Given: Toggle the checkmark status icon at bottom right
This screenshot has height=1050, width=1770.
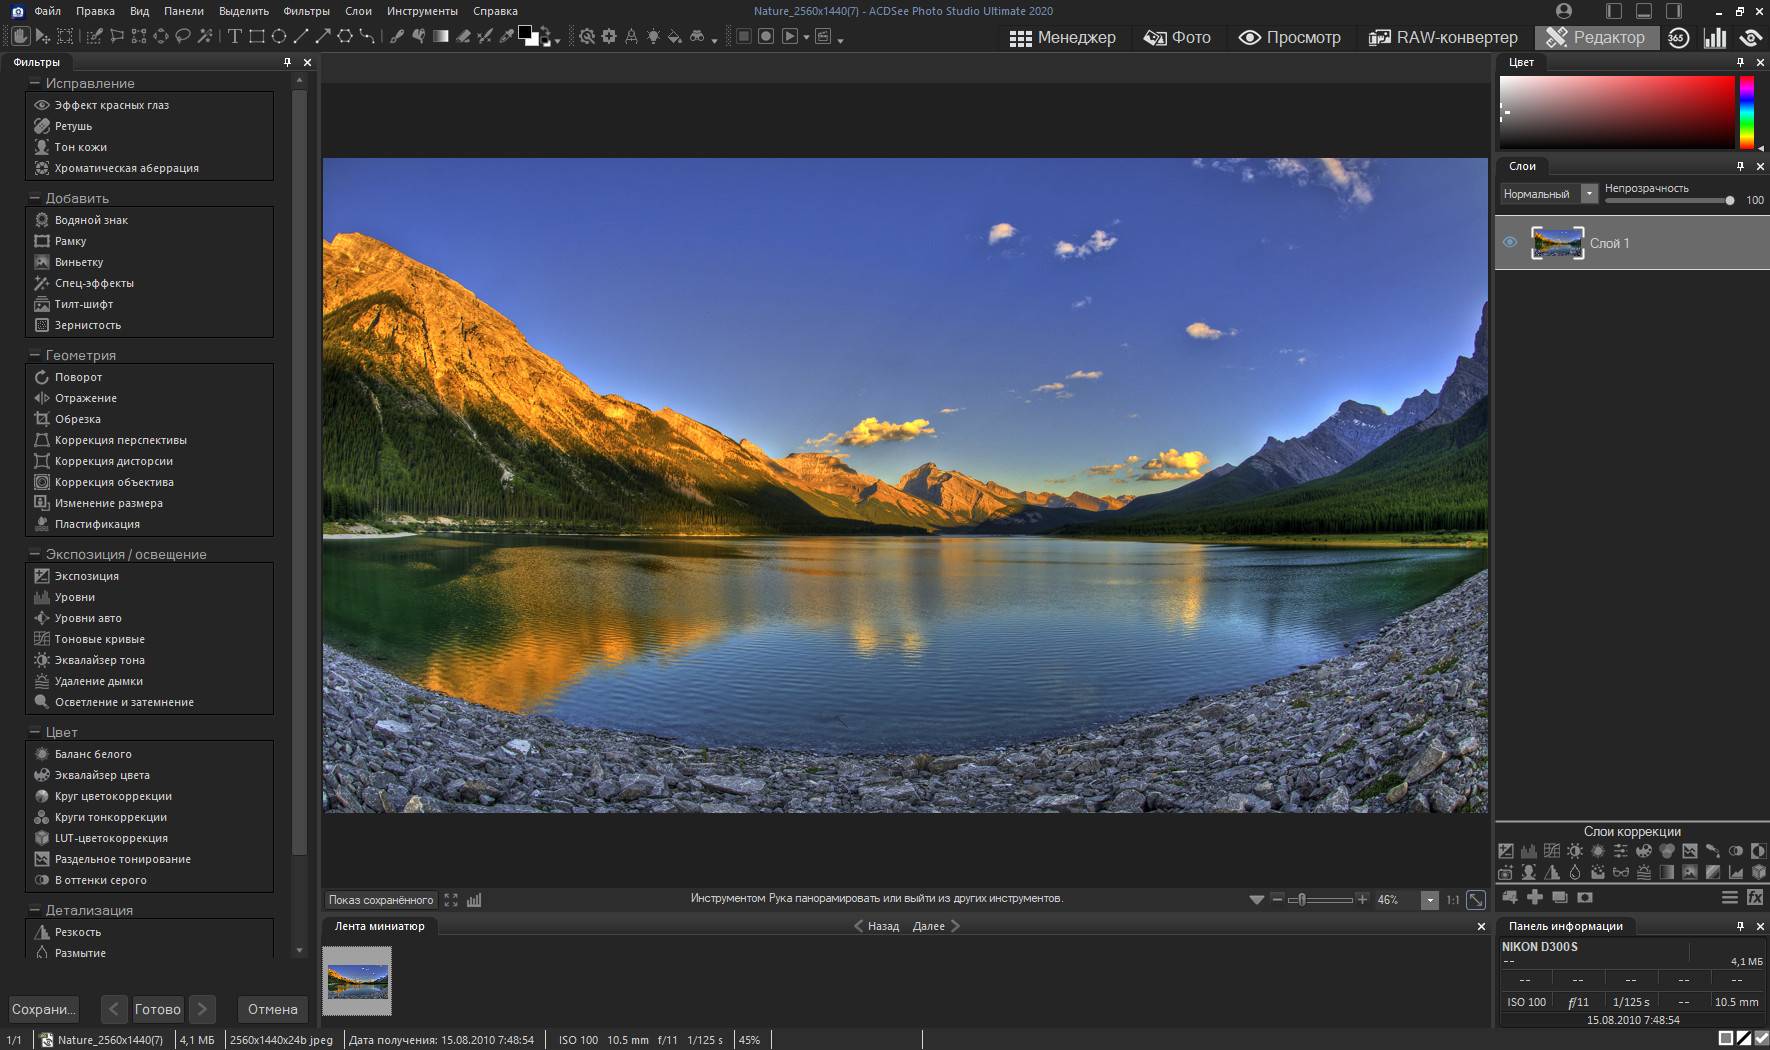Looking at the screenshot, I should 1761,1039.
